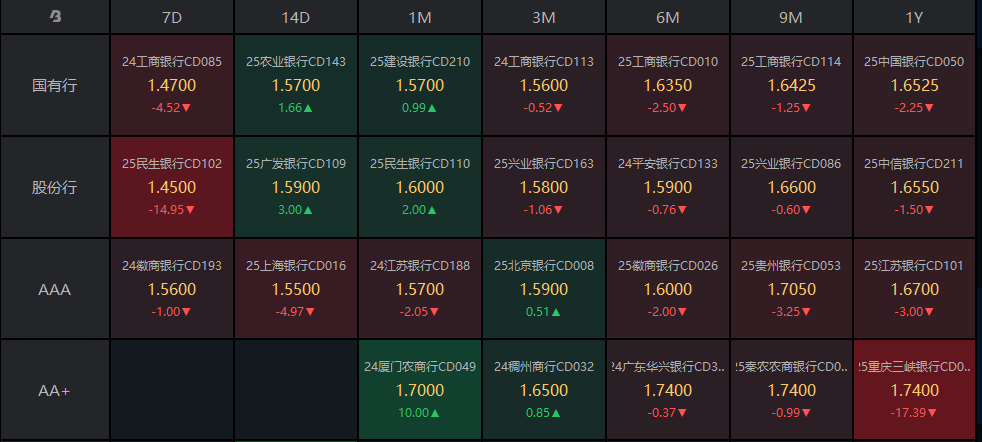Select the 14D tenor column header
This screenshot has height=442, width=982.
coord(296,17)
